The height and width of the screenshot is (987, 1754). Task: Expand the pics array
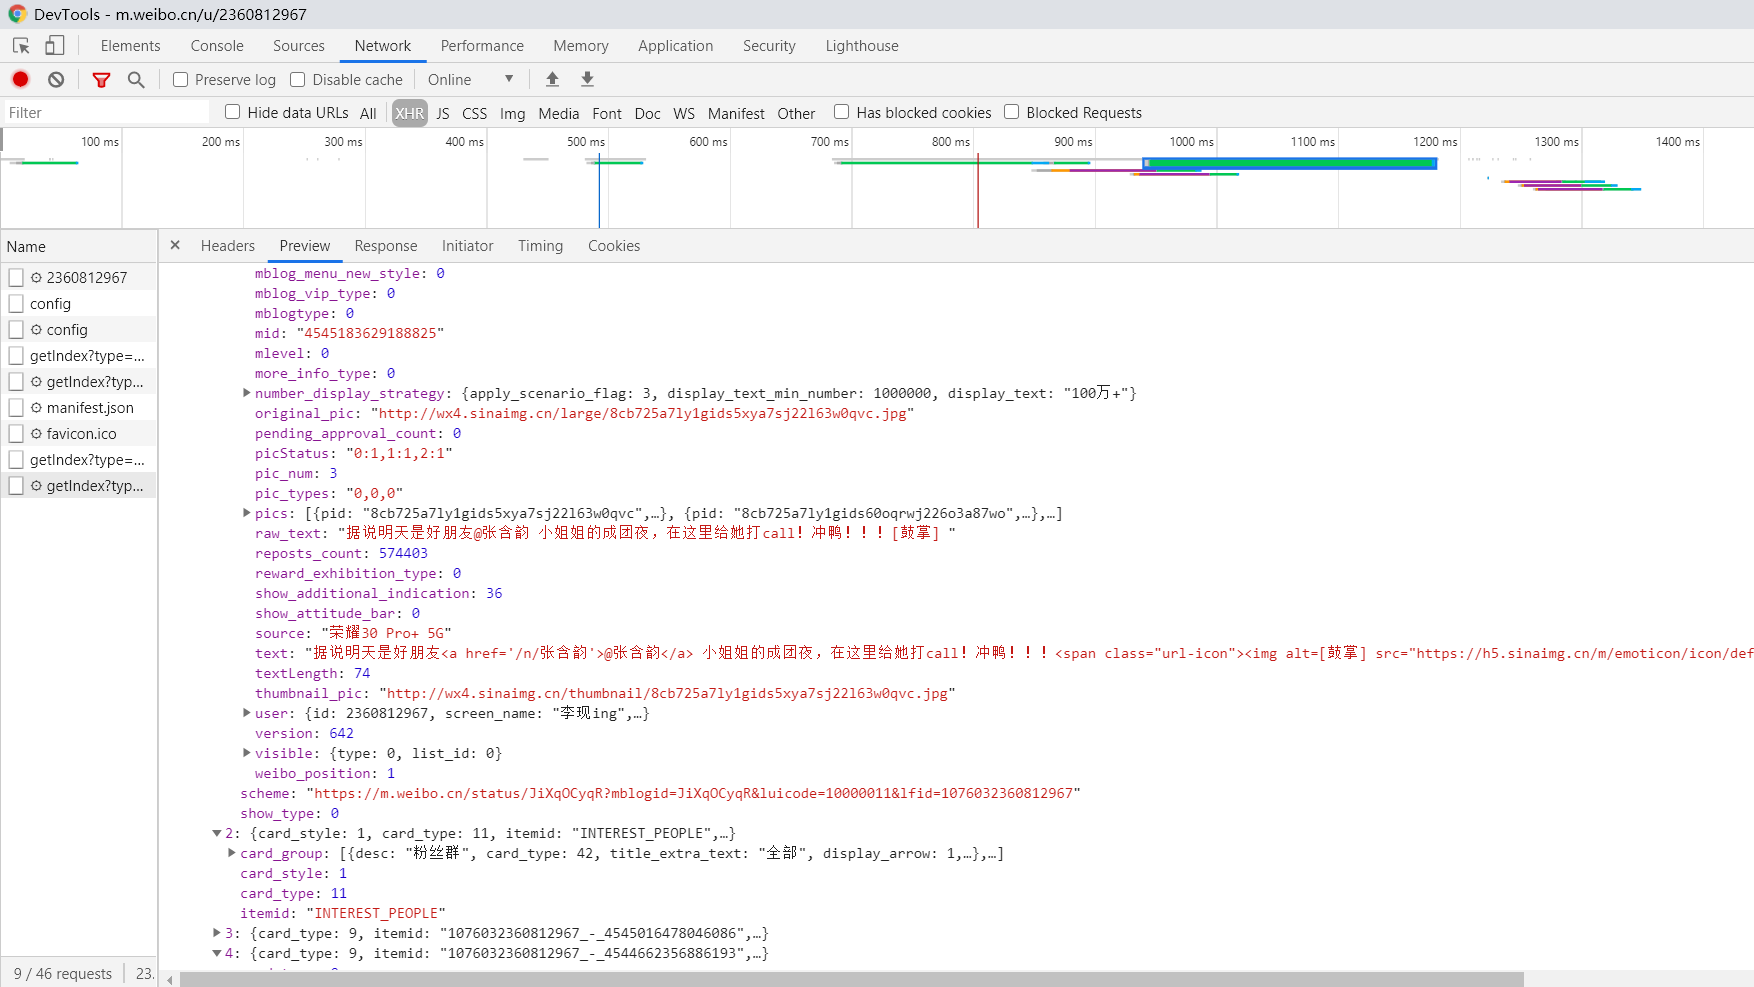(246, 513)
